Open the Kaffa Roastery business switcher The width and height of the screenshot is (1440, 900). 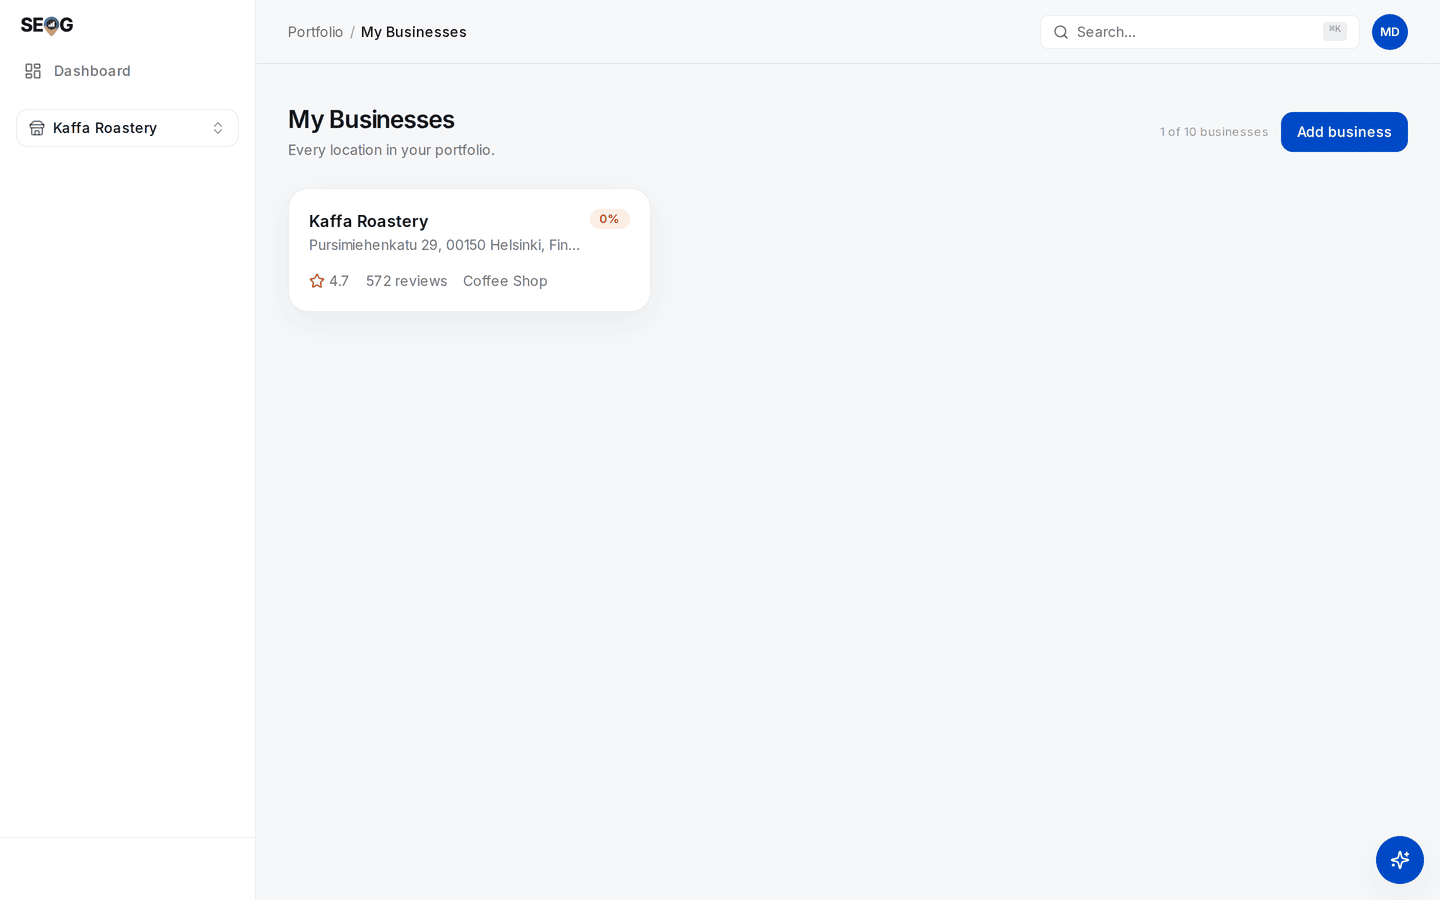[x=127, y=128]
